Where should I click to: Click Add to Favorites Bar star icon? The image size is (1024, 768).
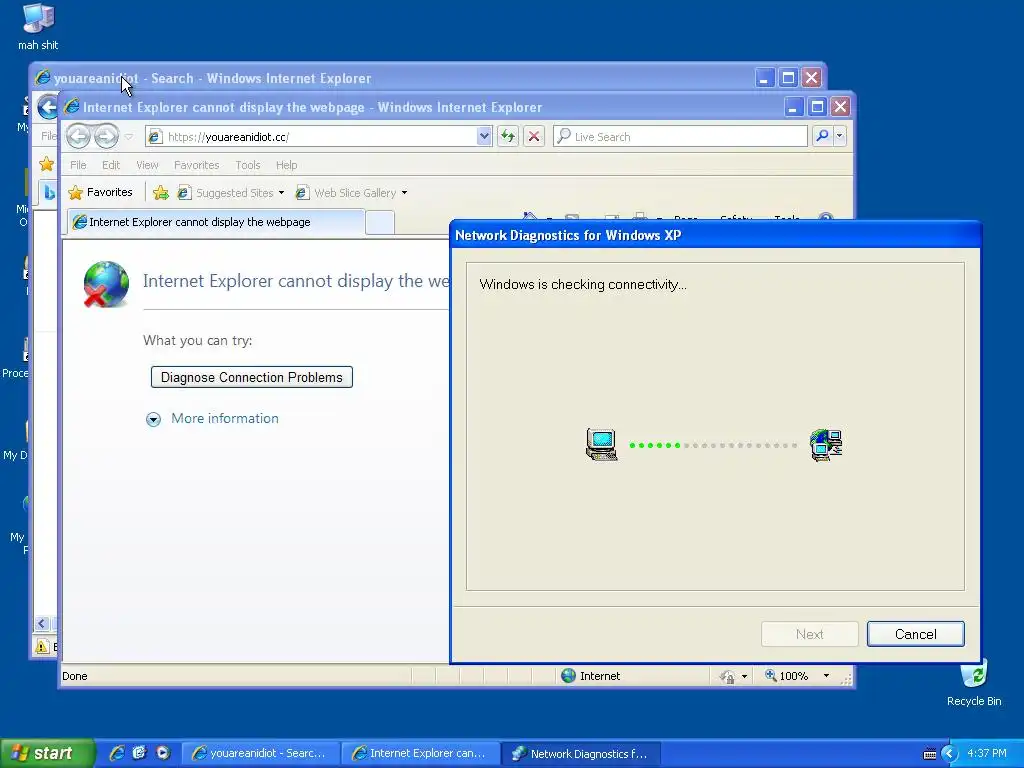tap(161, 193)
